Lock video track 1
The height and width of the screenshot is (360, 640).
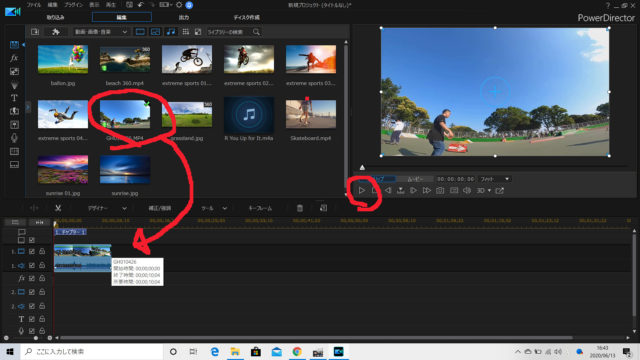click(42, 251)
